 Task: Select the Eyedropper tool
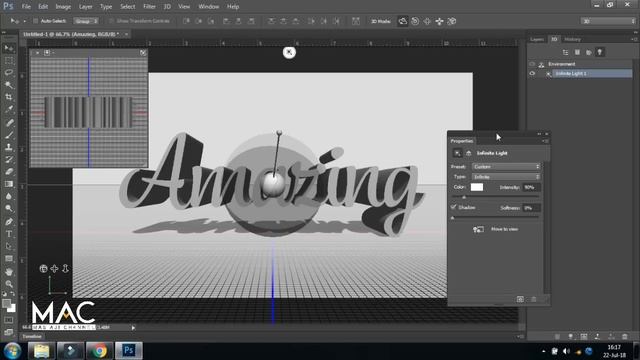point(9,109)
